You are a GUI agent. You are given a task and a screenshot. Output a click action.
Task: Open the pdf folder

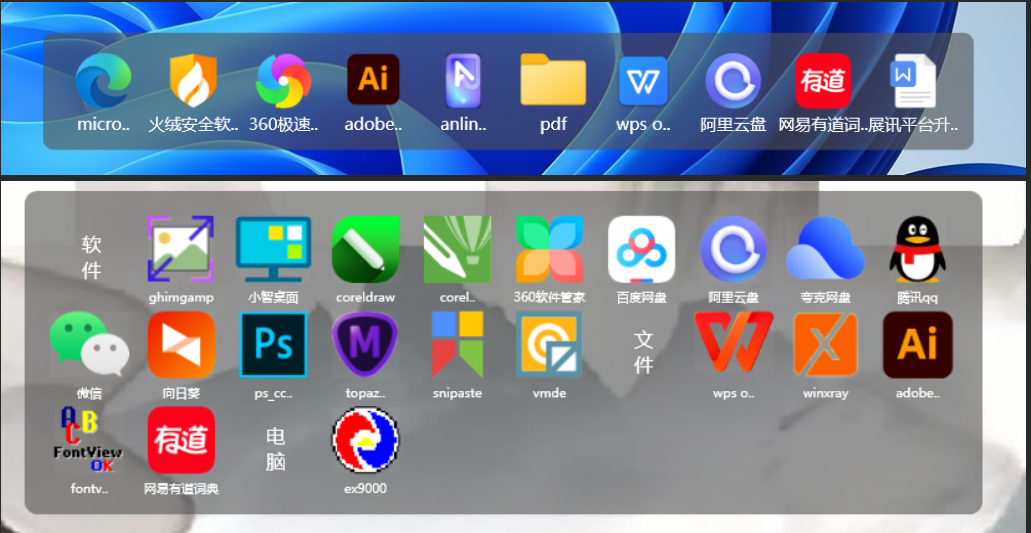pos(553,80)
